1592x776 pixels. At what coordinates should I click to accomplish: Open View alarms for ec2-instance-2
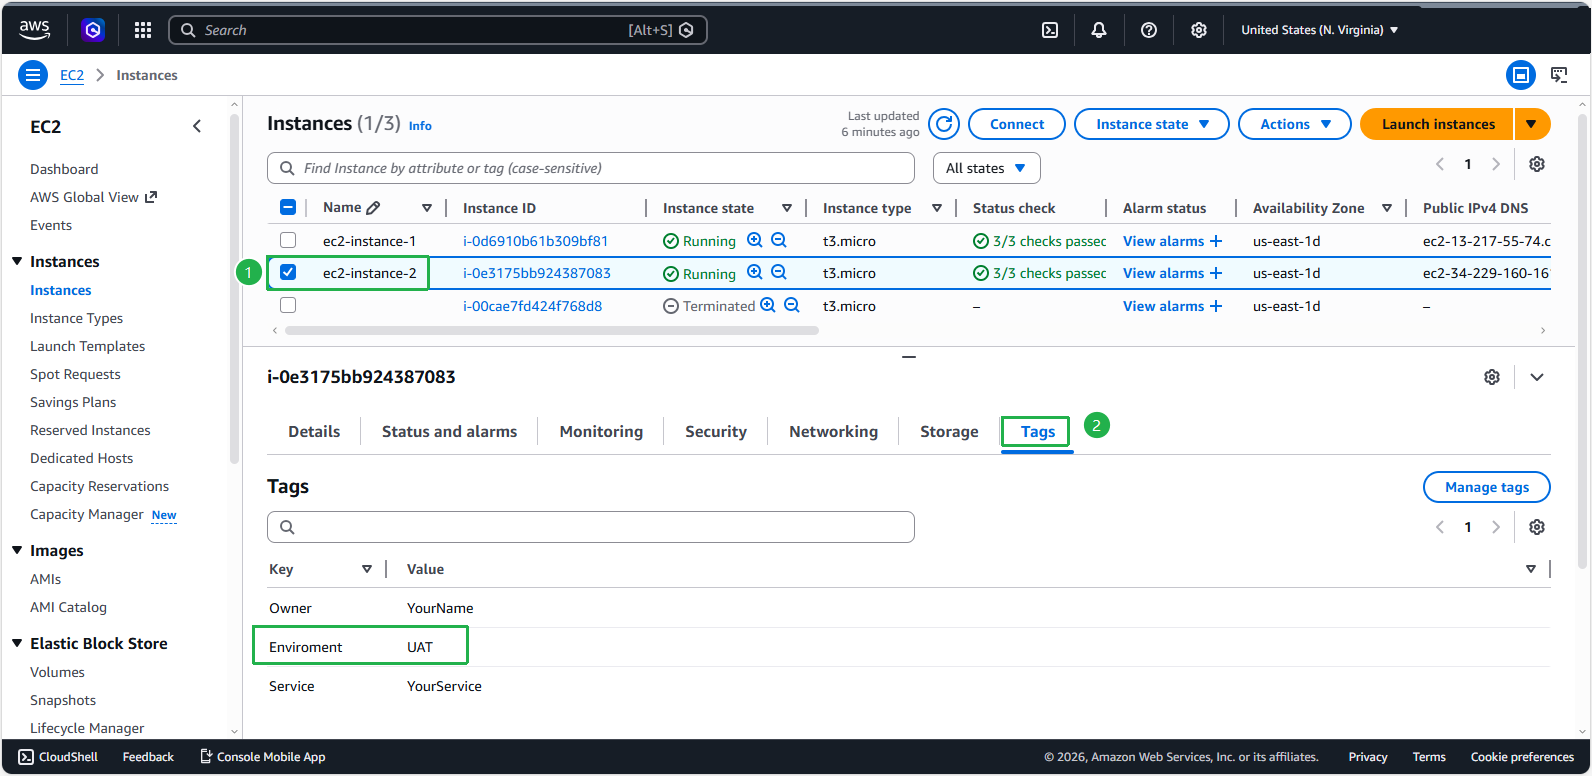click(1172, 273)
